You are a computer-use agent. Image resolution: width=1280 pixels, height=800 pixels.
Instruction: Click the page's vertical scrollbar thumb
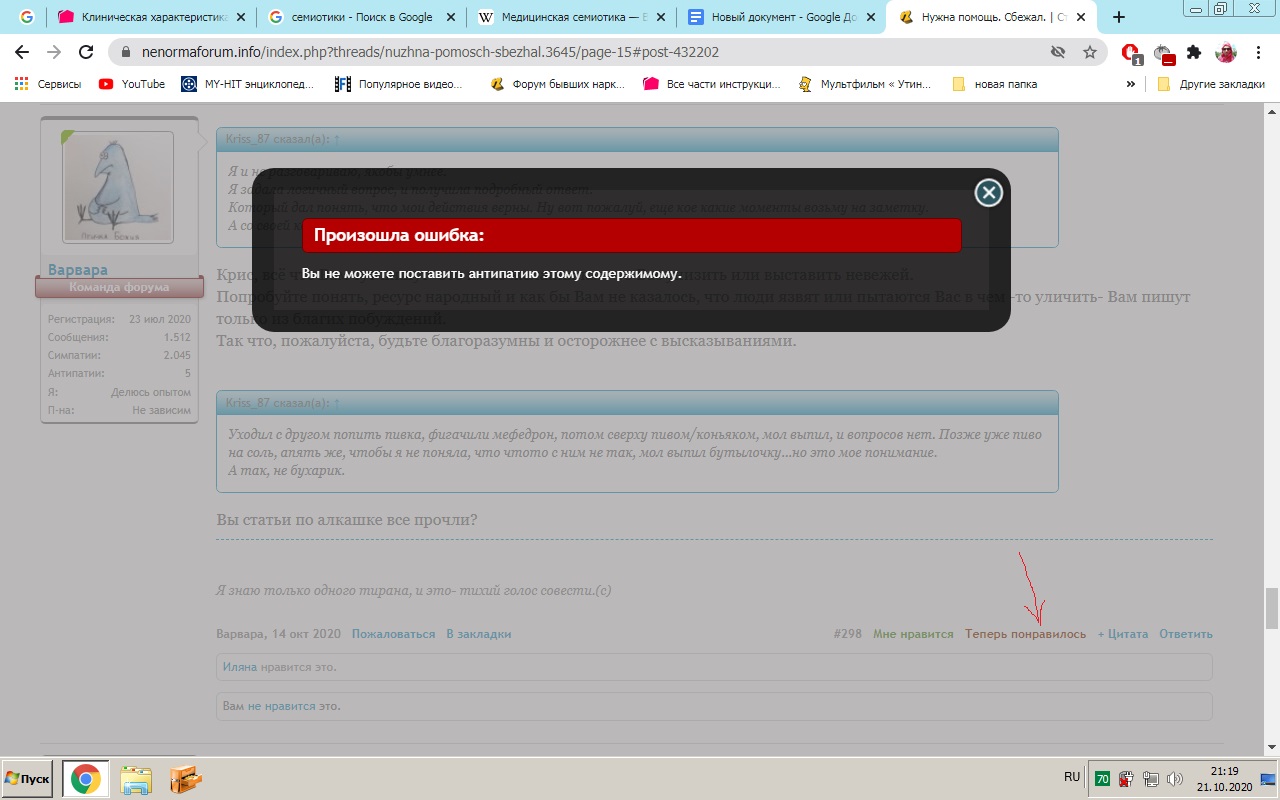(x=1271, y=608)
